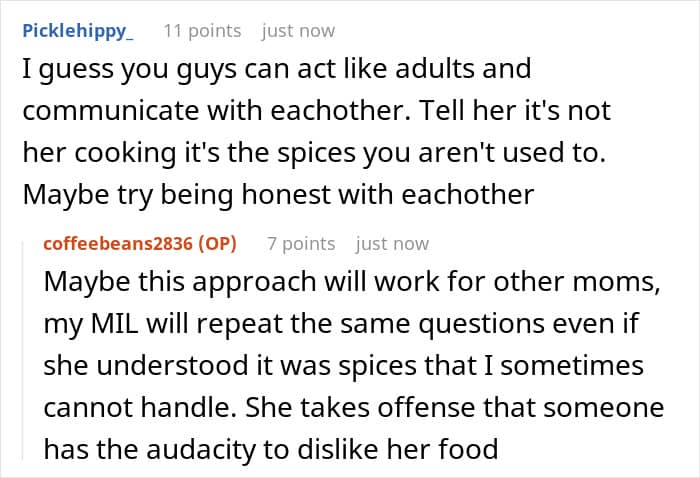Screen dimensions: 700x478
Task: Click the 7 points score
Action: pos(301,244)
